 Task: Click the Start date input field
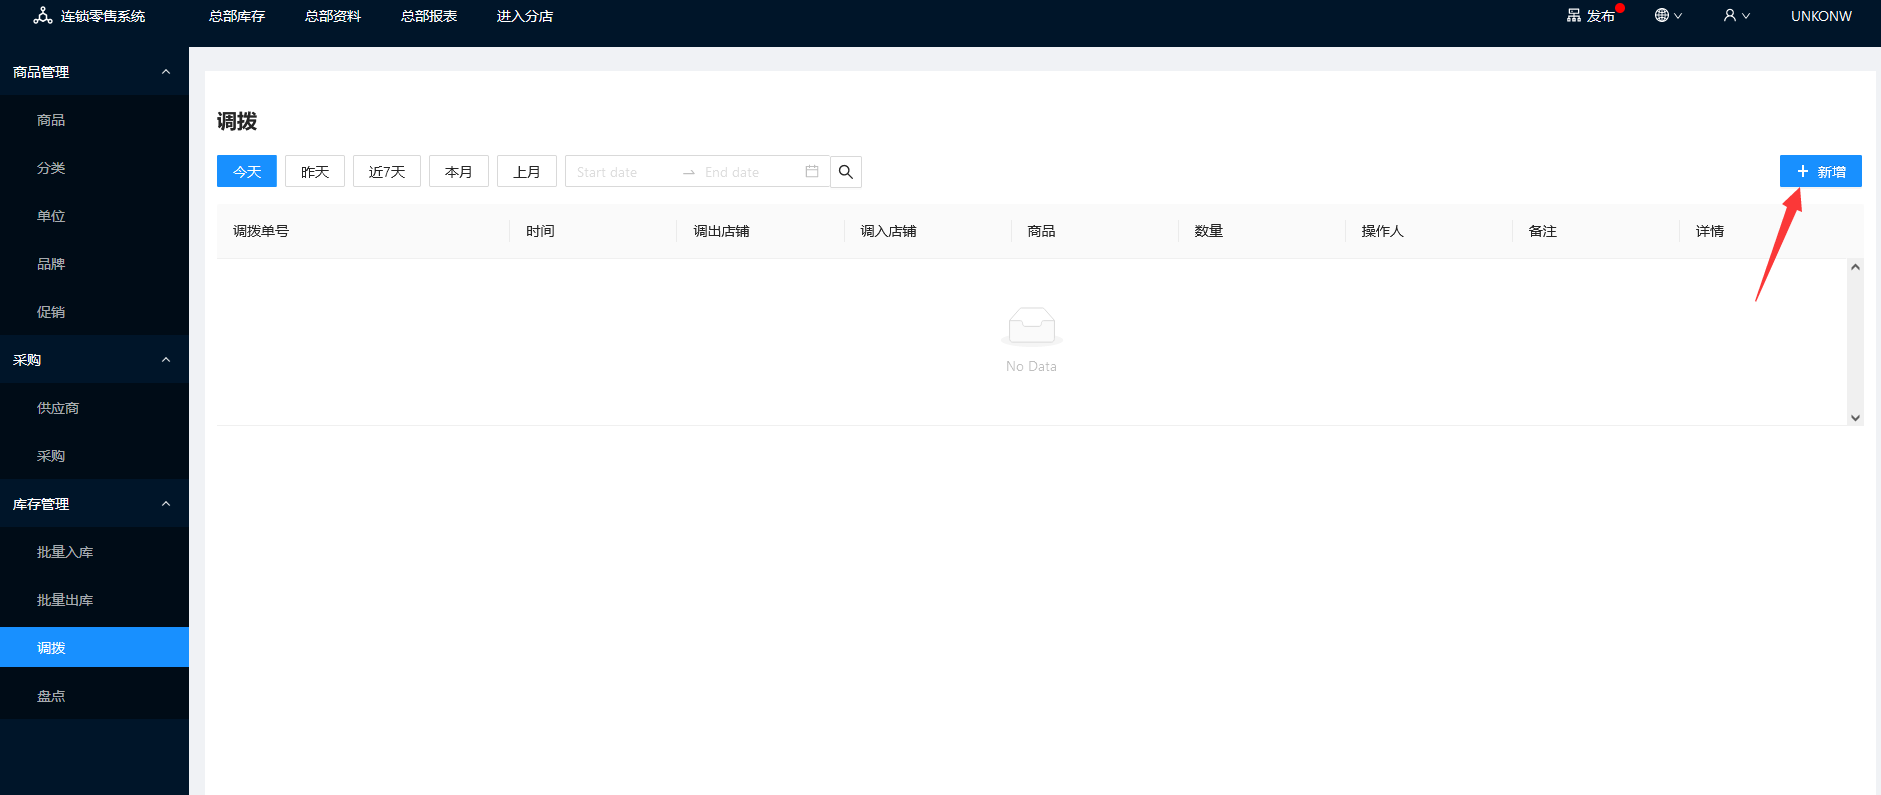(x=622, y=172)
